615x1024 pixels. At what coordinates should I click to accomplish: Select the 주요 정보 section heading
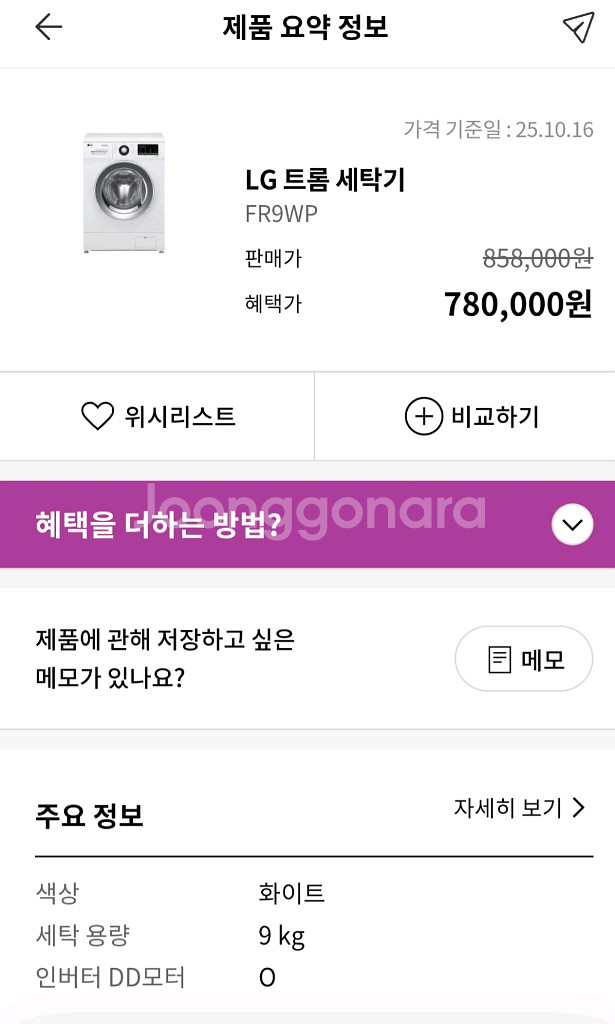pyautogui.click(x=89, y=815)
